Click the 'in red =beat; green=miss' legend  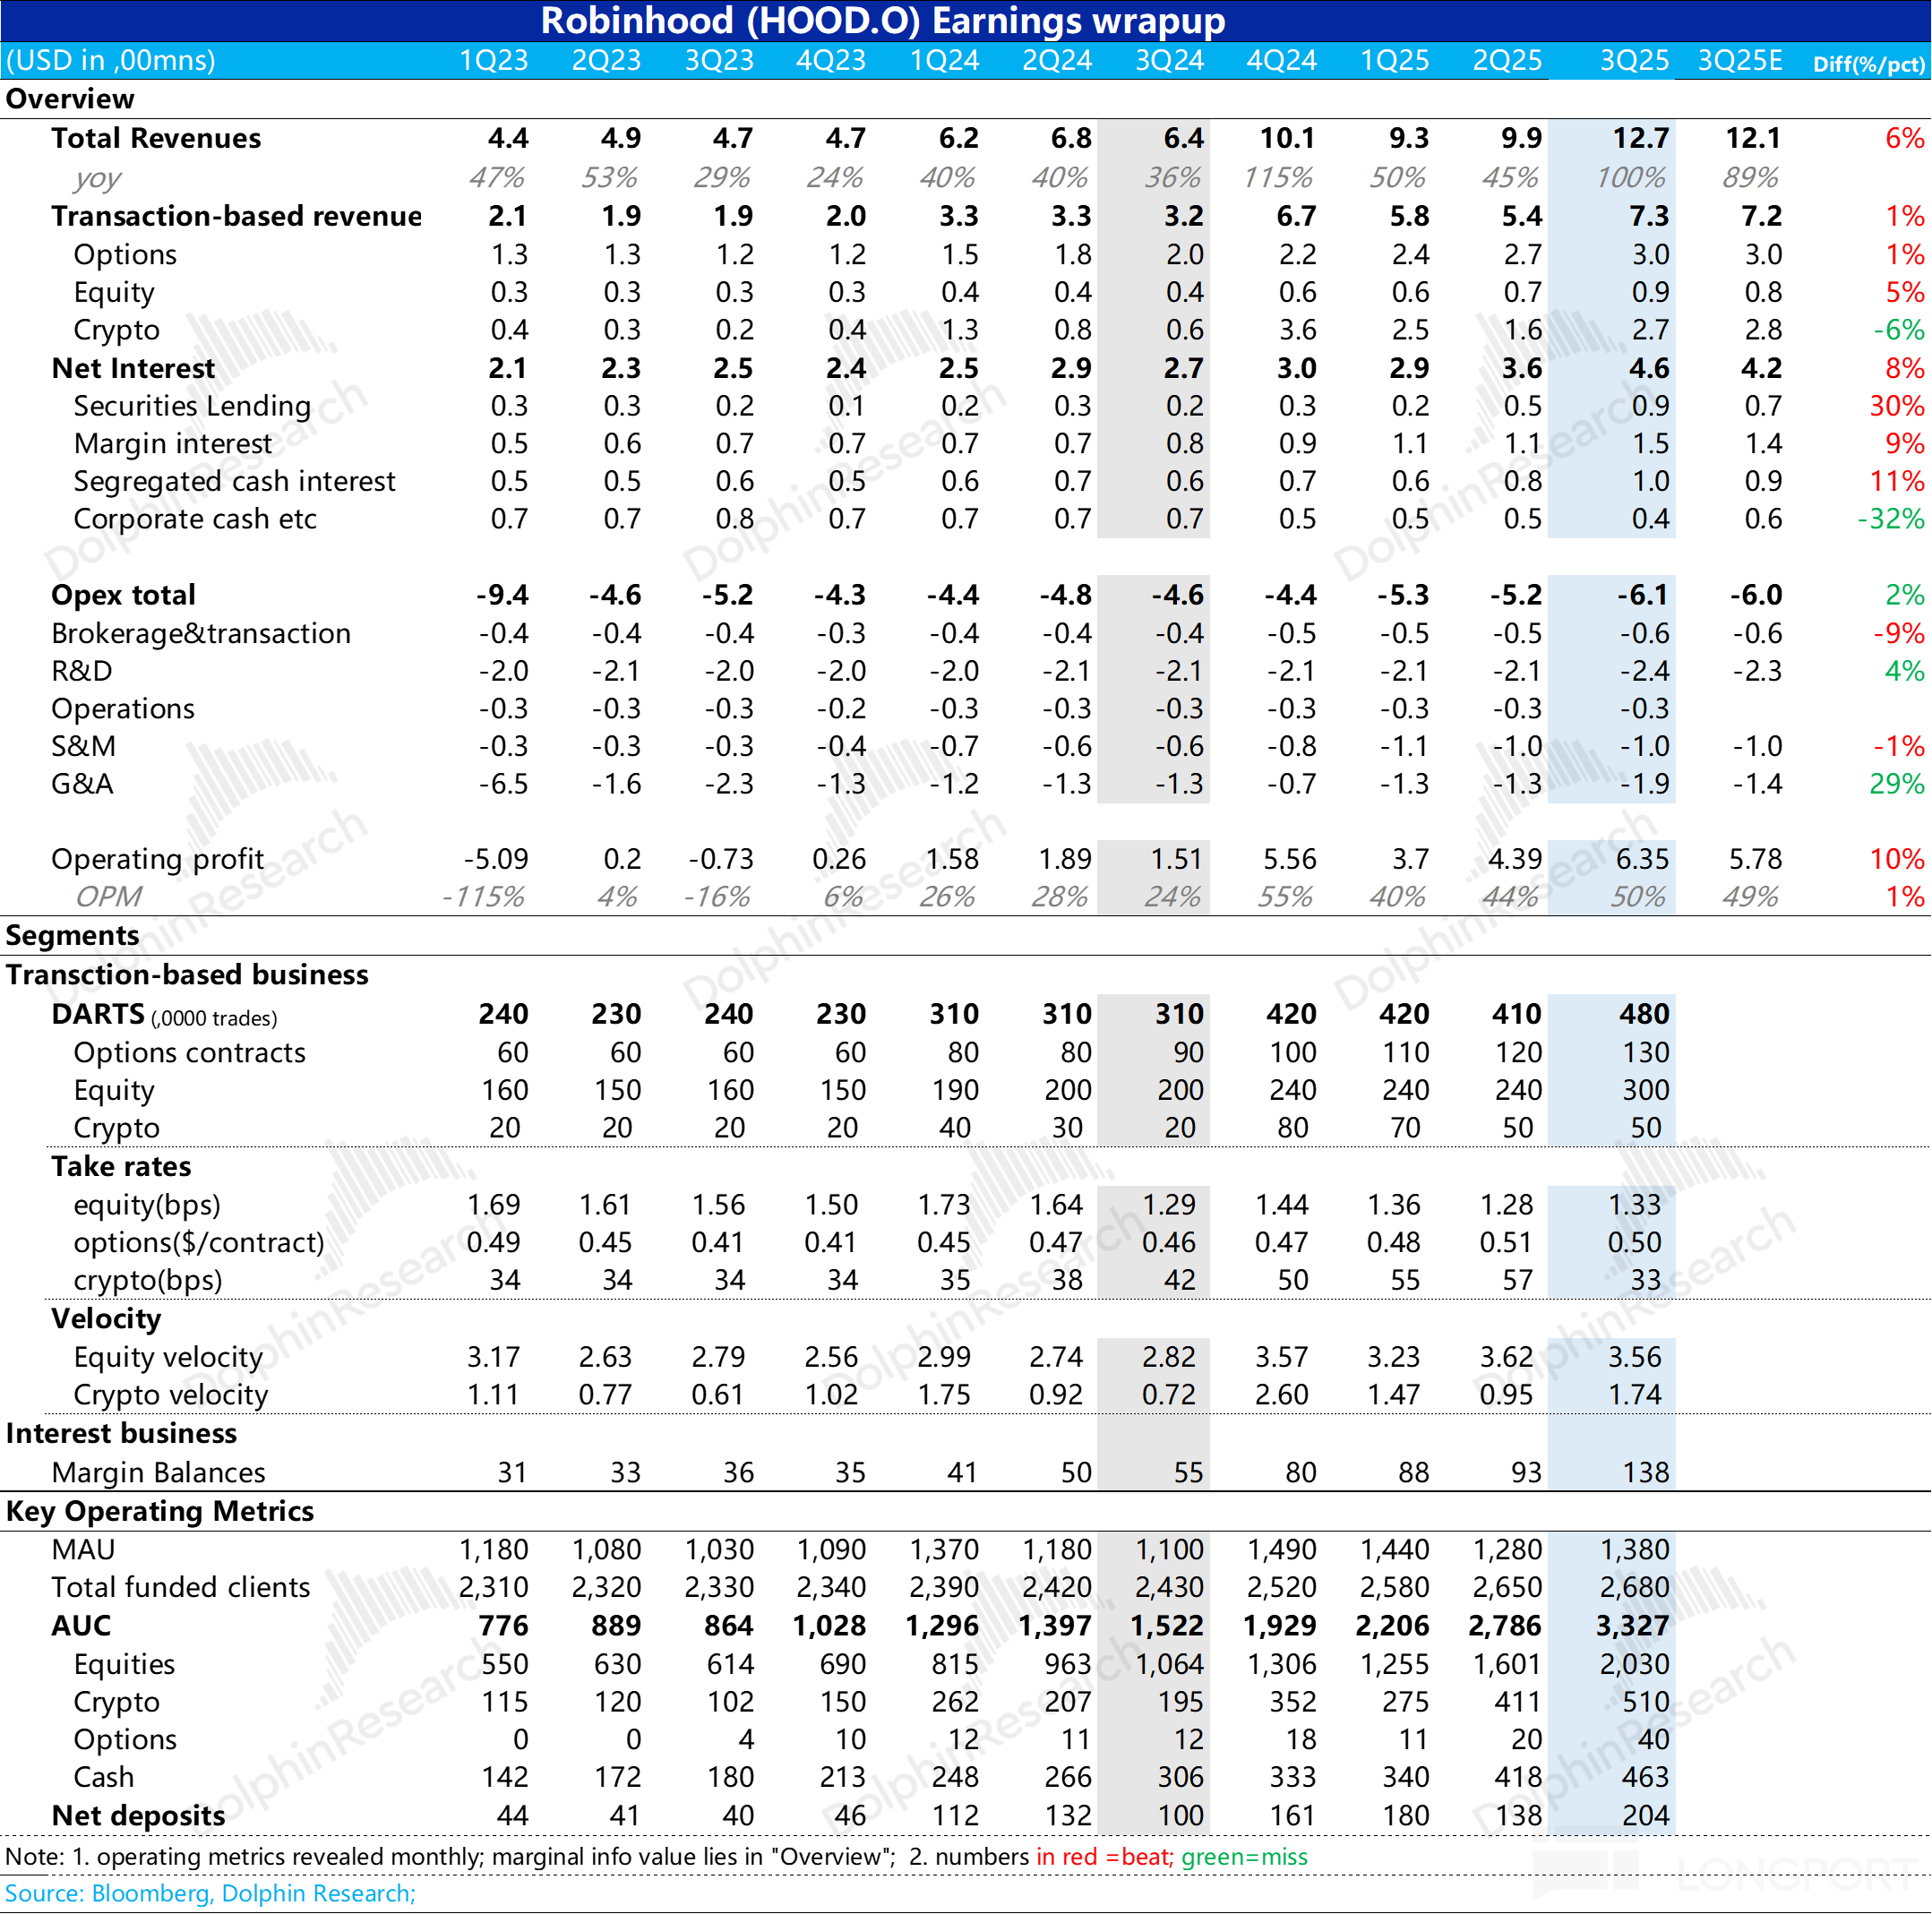[x=1171, y=1857]
